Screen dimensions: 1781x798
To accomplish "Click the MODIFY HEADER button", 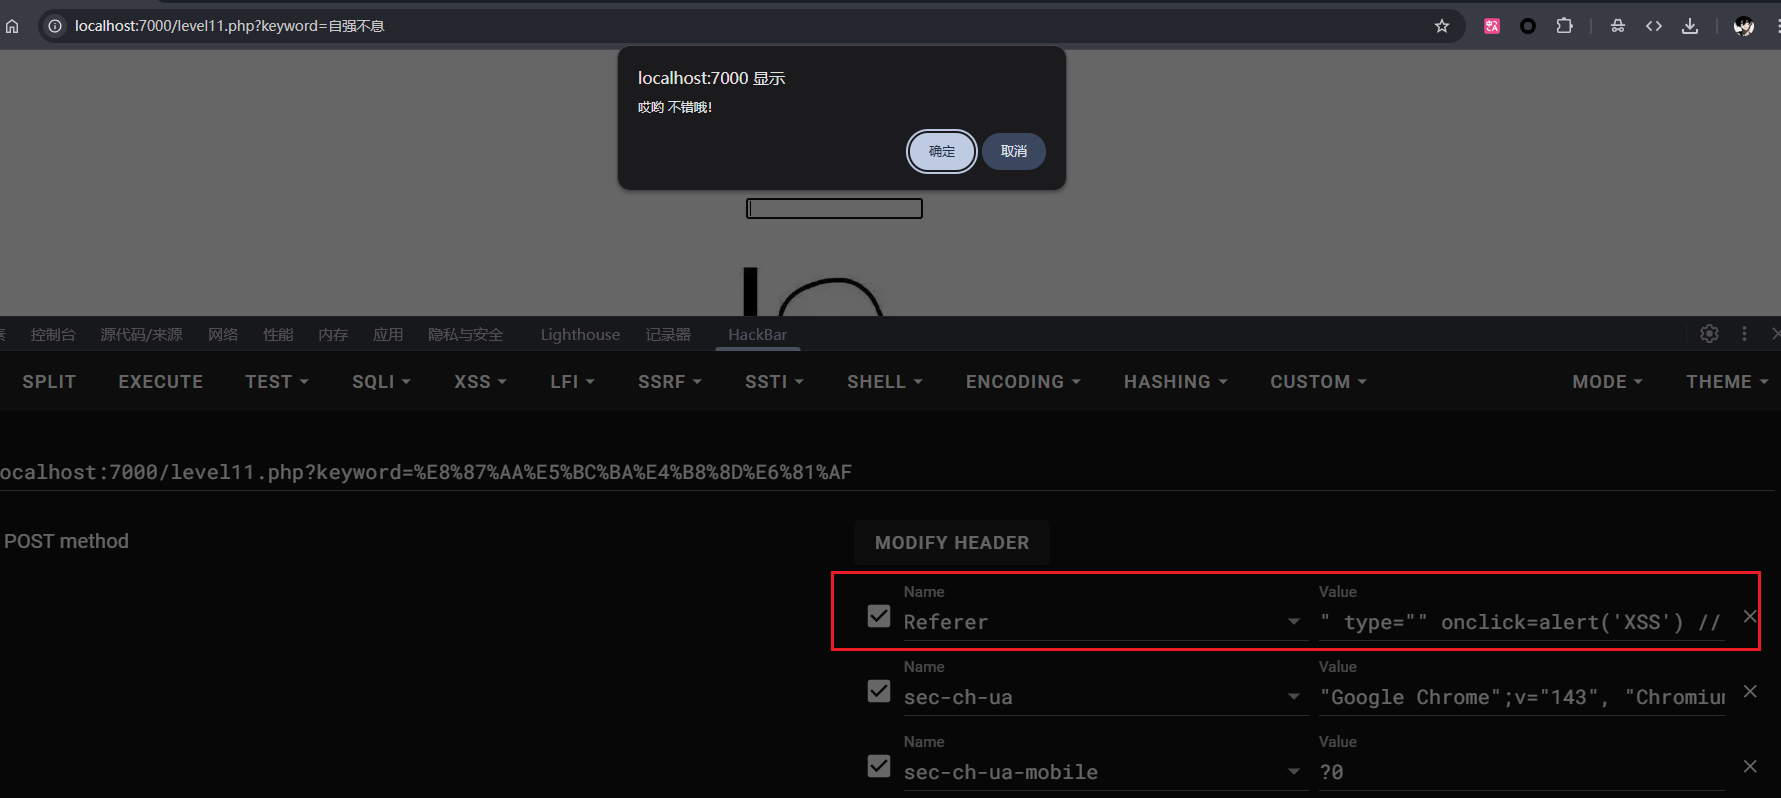I will (x=951, y=543).
